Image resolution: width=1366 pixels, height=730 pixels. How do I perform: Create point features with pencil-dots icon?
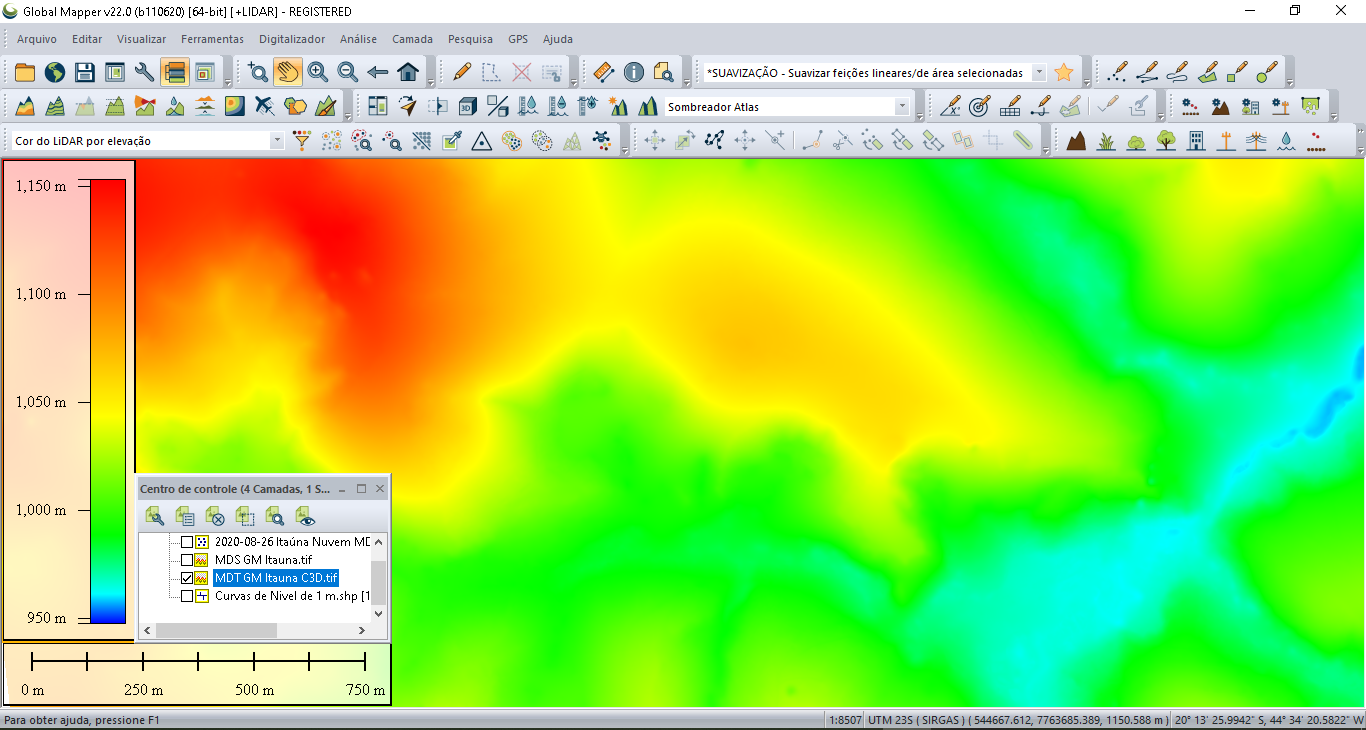pyautogui.click(x=1118, y=72)
